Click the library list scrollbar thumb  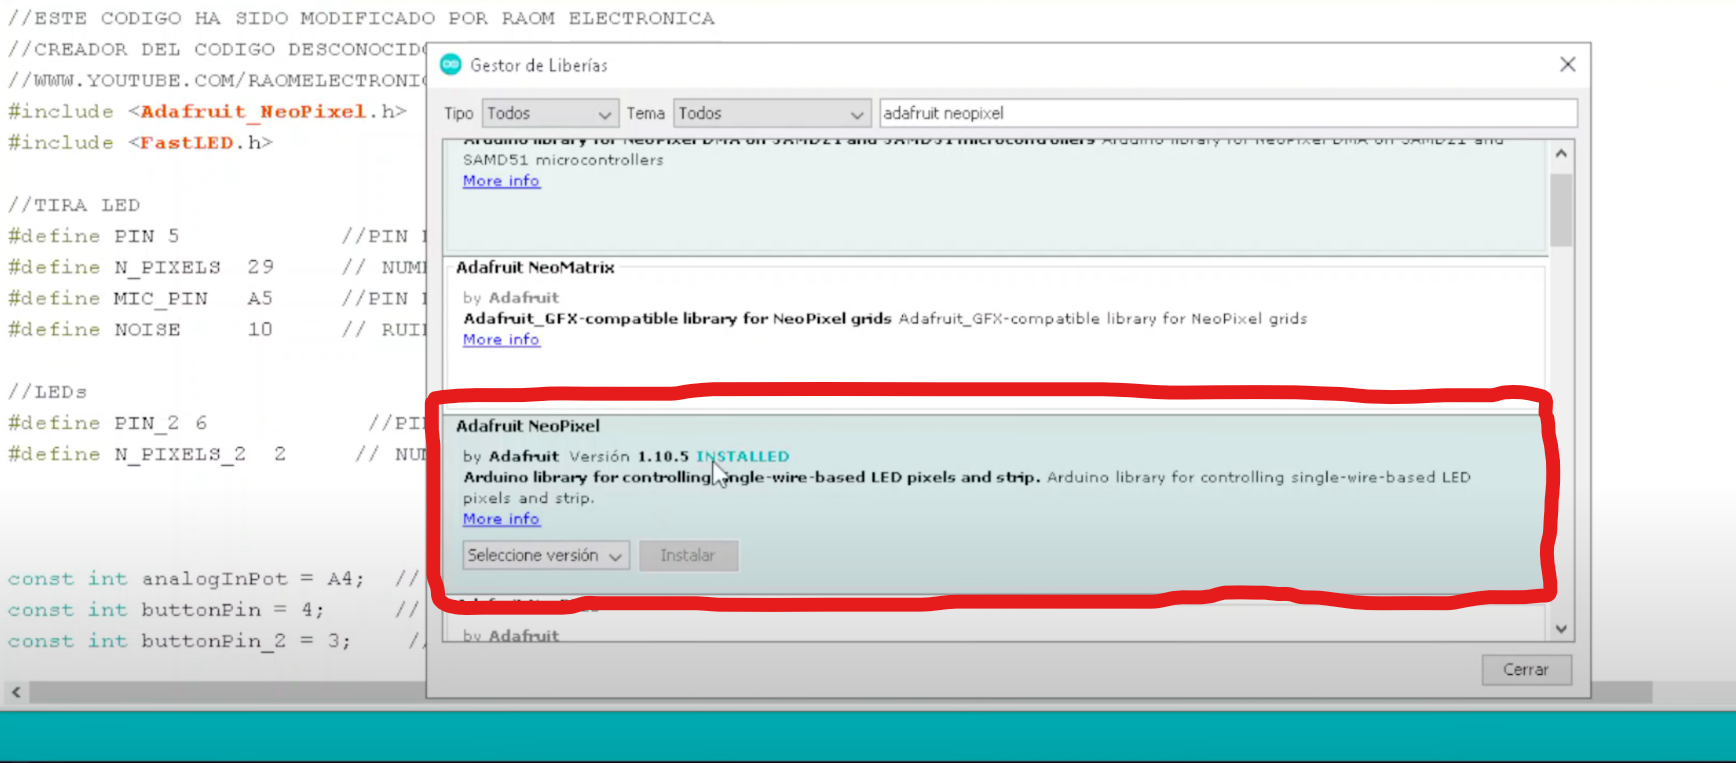coord(1561,210)
